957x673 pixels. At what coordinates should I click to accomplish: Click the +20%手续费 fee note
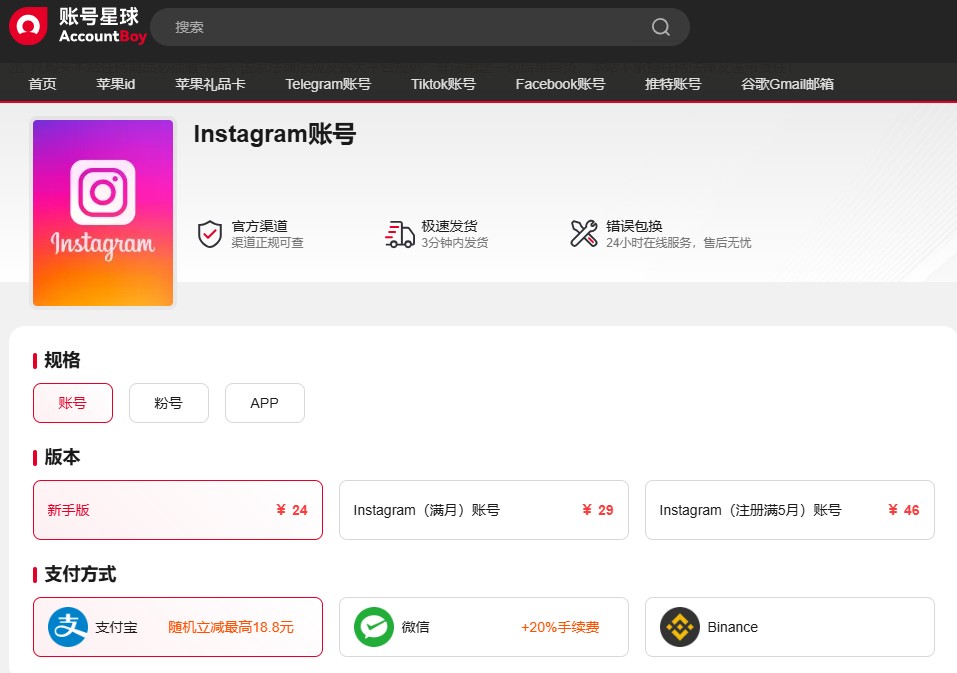(560, 627)
